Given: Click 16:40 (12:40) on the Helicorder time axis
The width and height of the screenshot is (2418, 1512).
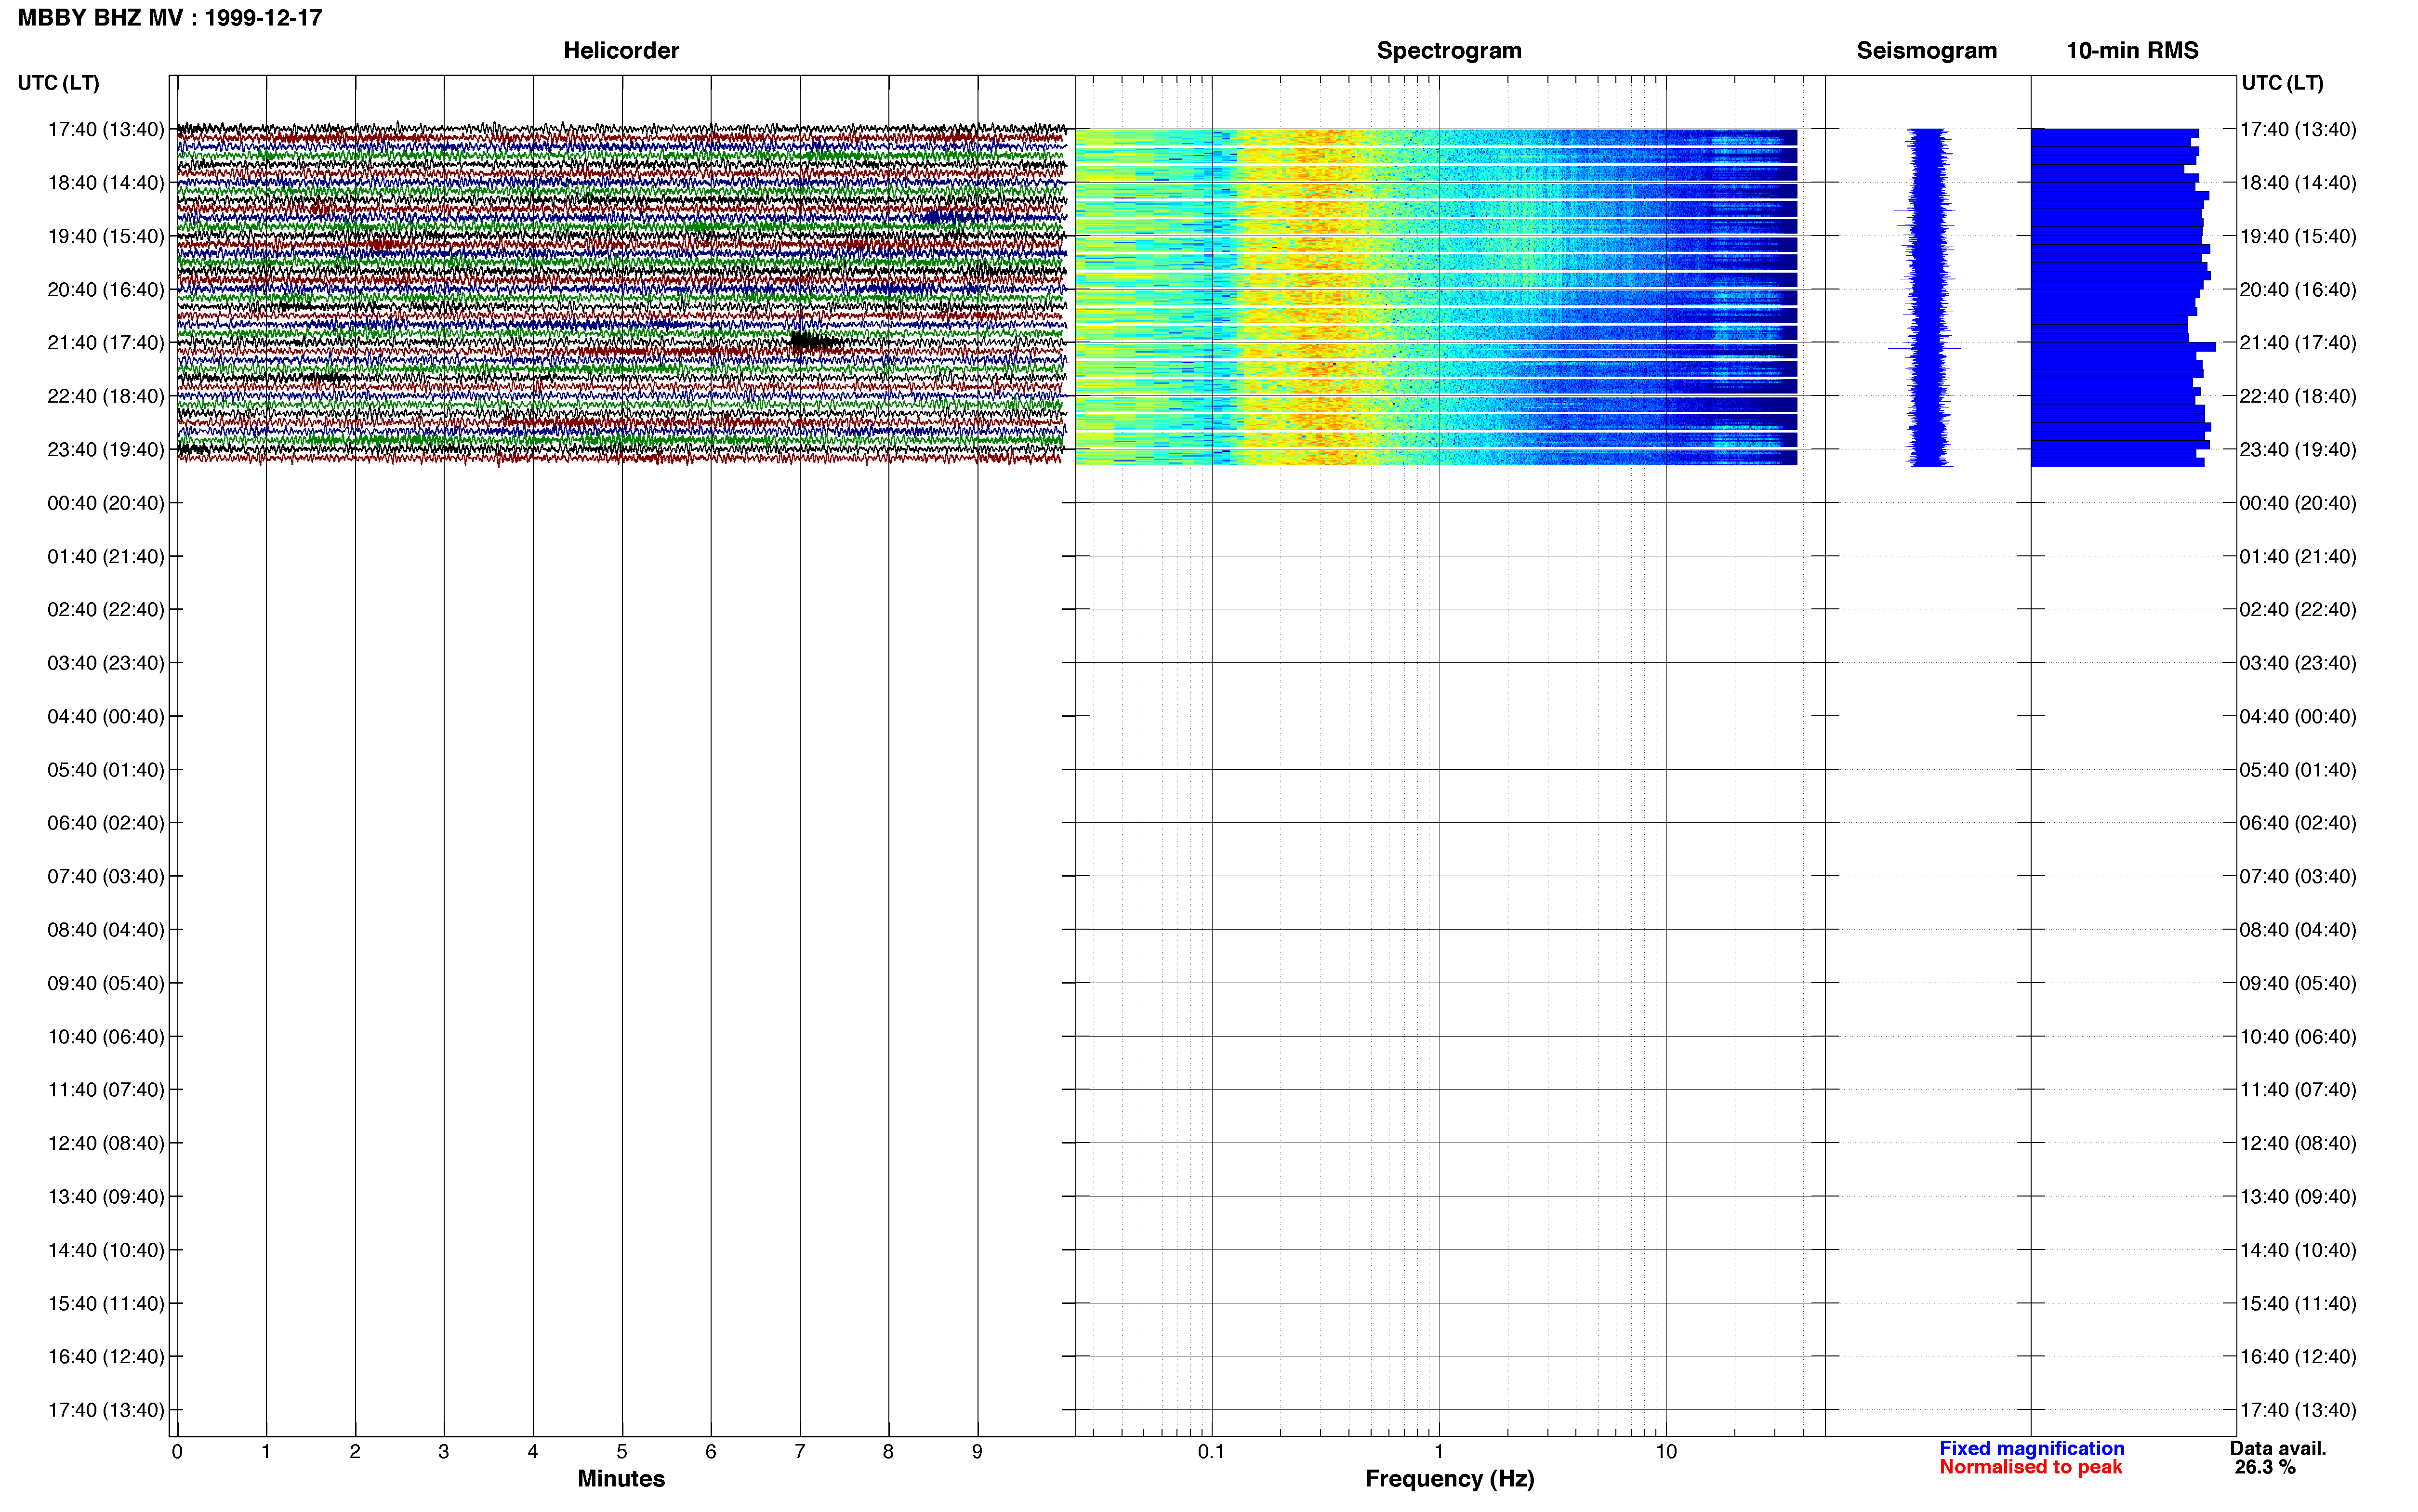Looking at the screenshot, I should coord(105,1357).
